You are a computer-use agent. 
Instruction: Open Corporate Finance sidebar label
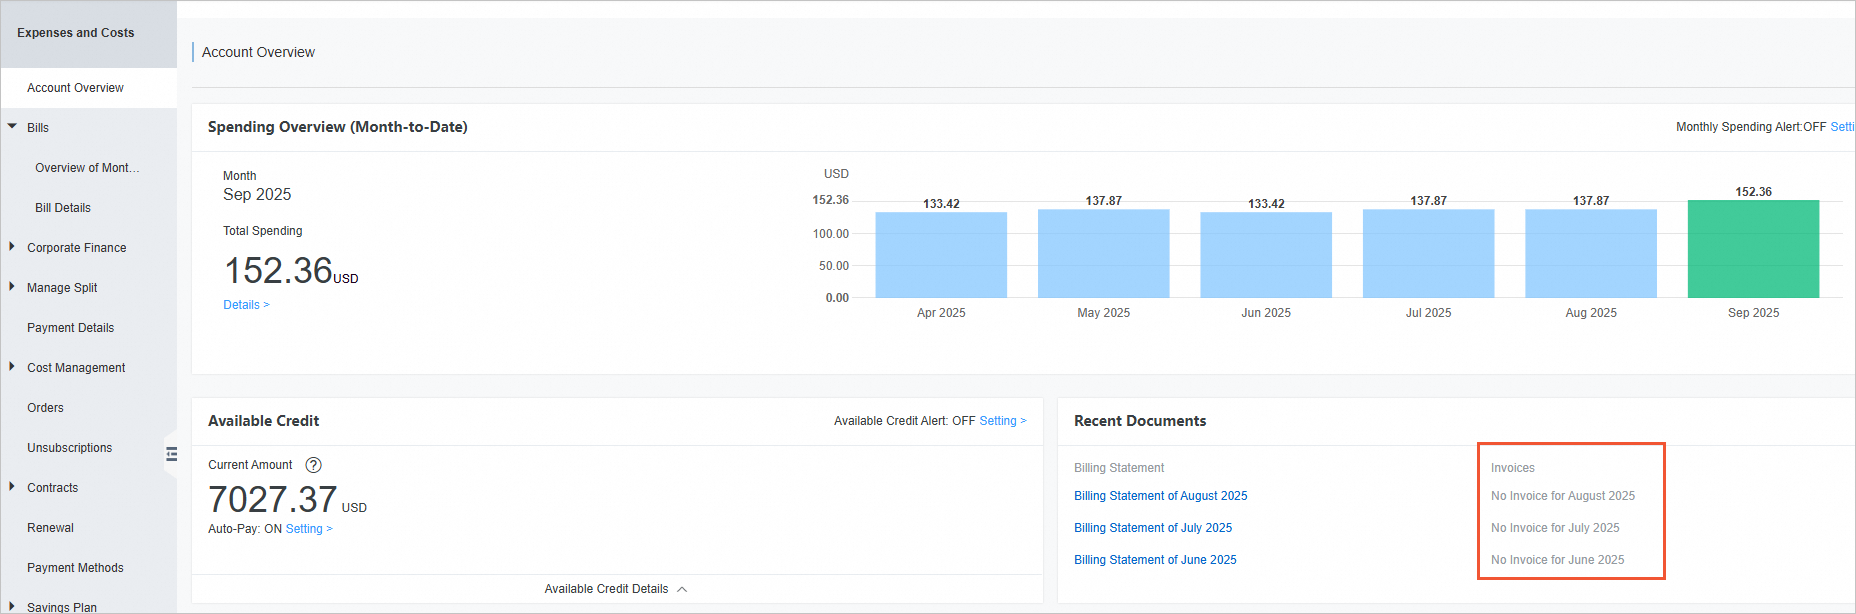pos(76,248)
